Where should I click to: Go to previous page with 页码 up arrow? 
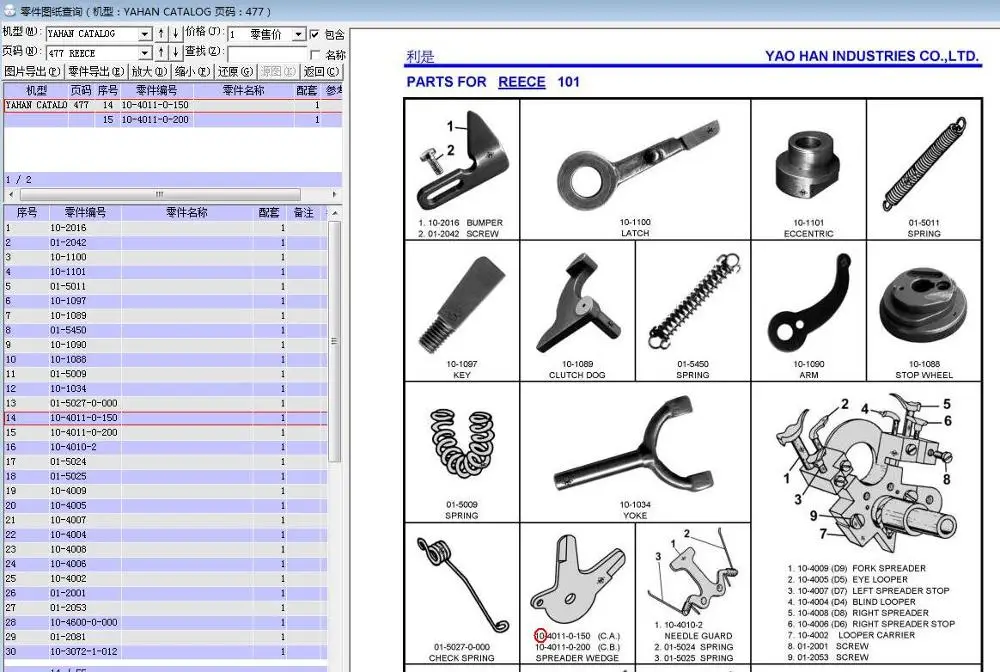pos(161,52)
